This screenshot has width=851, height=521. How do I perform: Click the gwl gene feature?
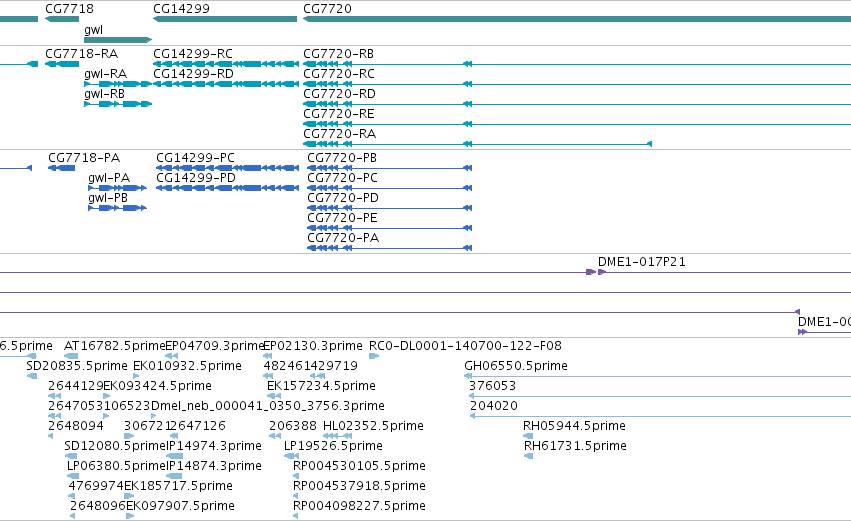(118, 40)
